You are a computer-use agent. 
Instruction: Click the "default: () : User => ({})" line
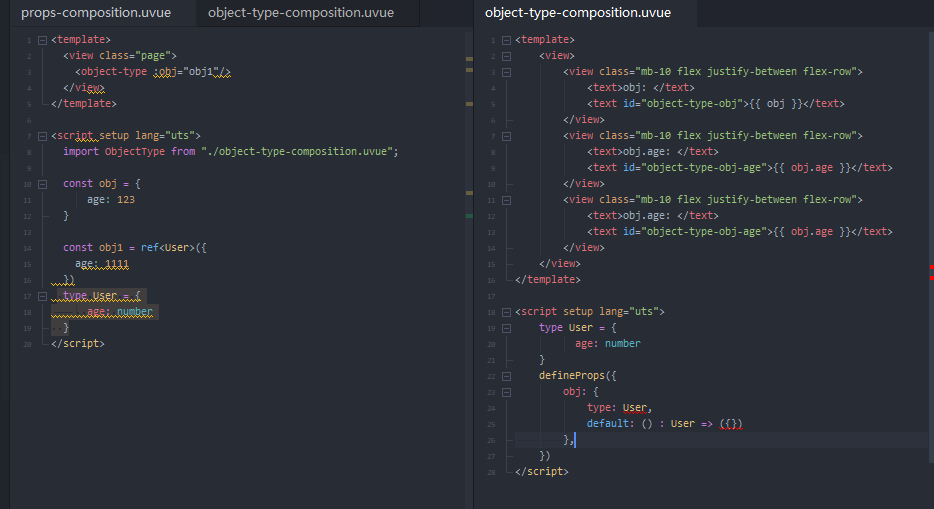(x=665, y=423)
